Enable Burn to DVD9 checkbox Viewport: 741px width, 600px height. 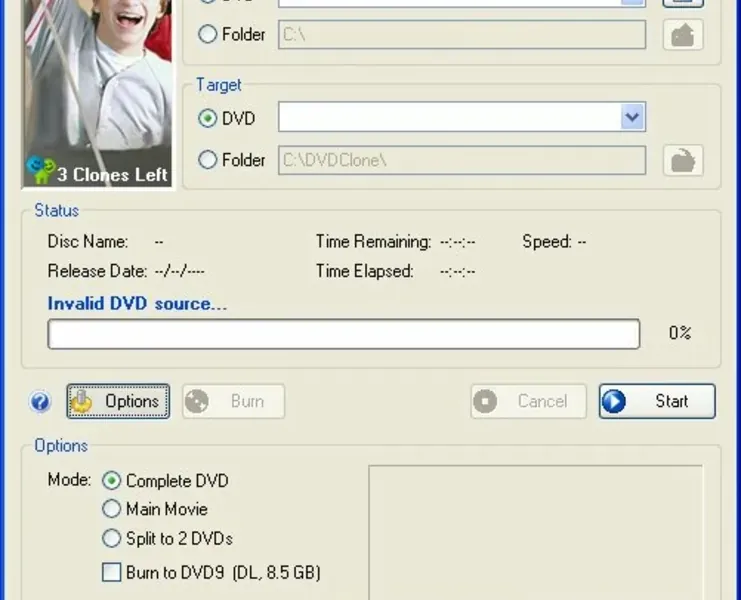click(112, 572)
